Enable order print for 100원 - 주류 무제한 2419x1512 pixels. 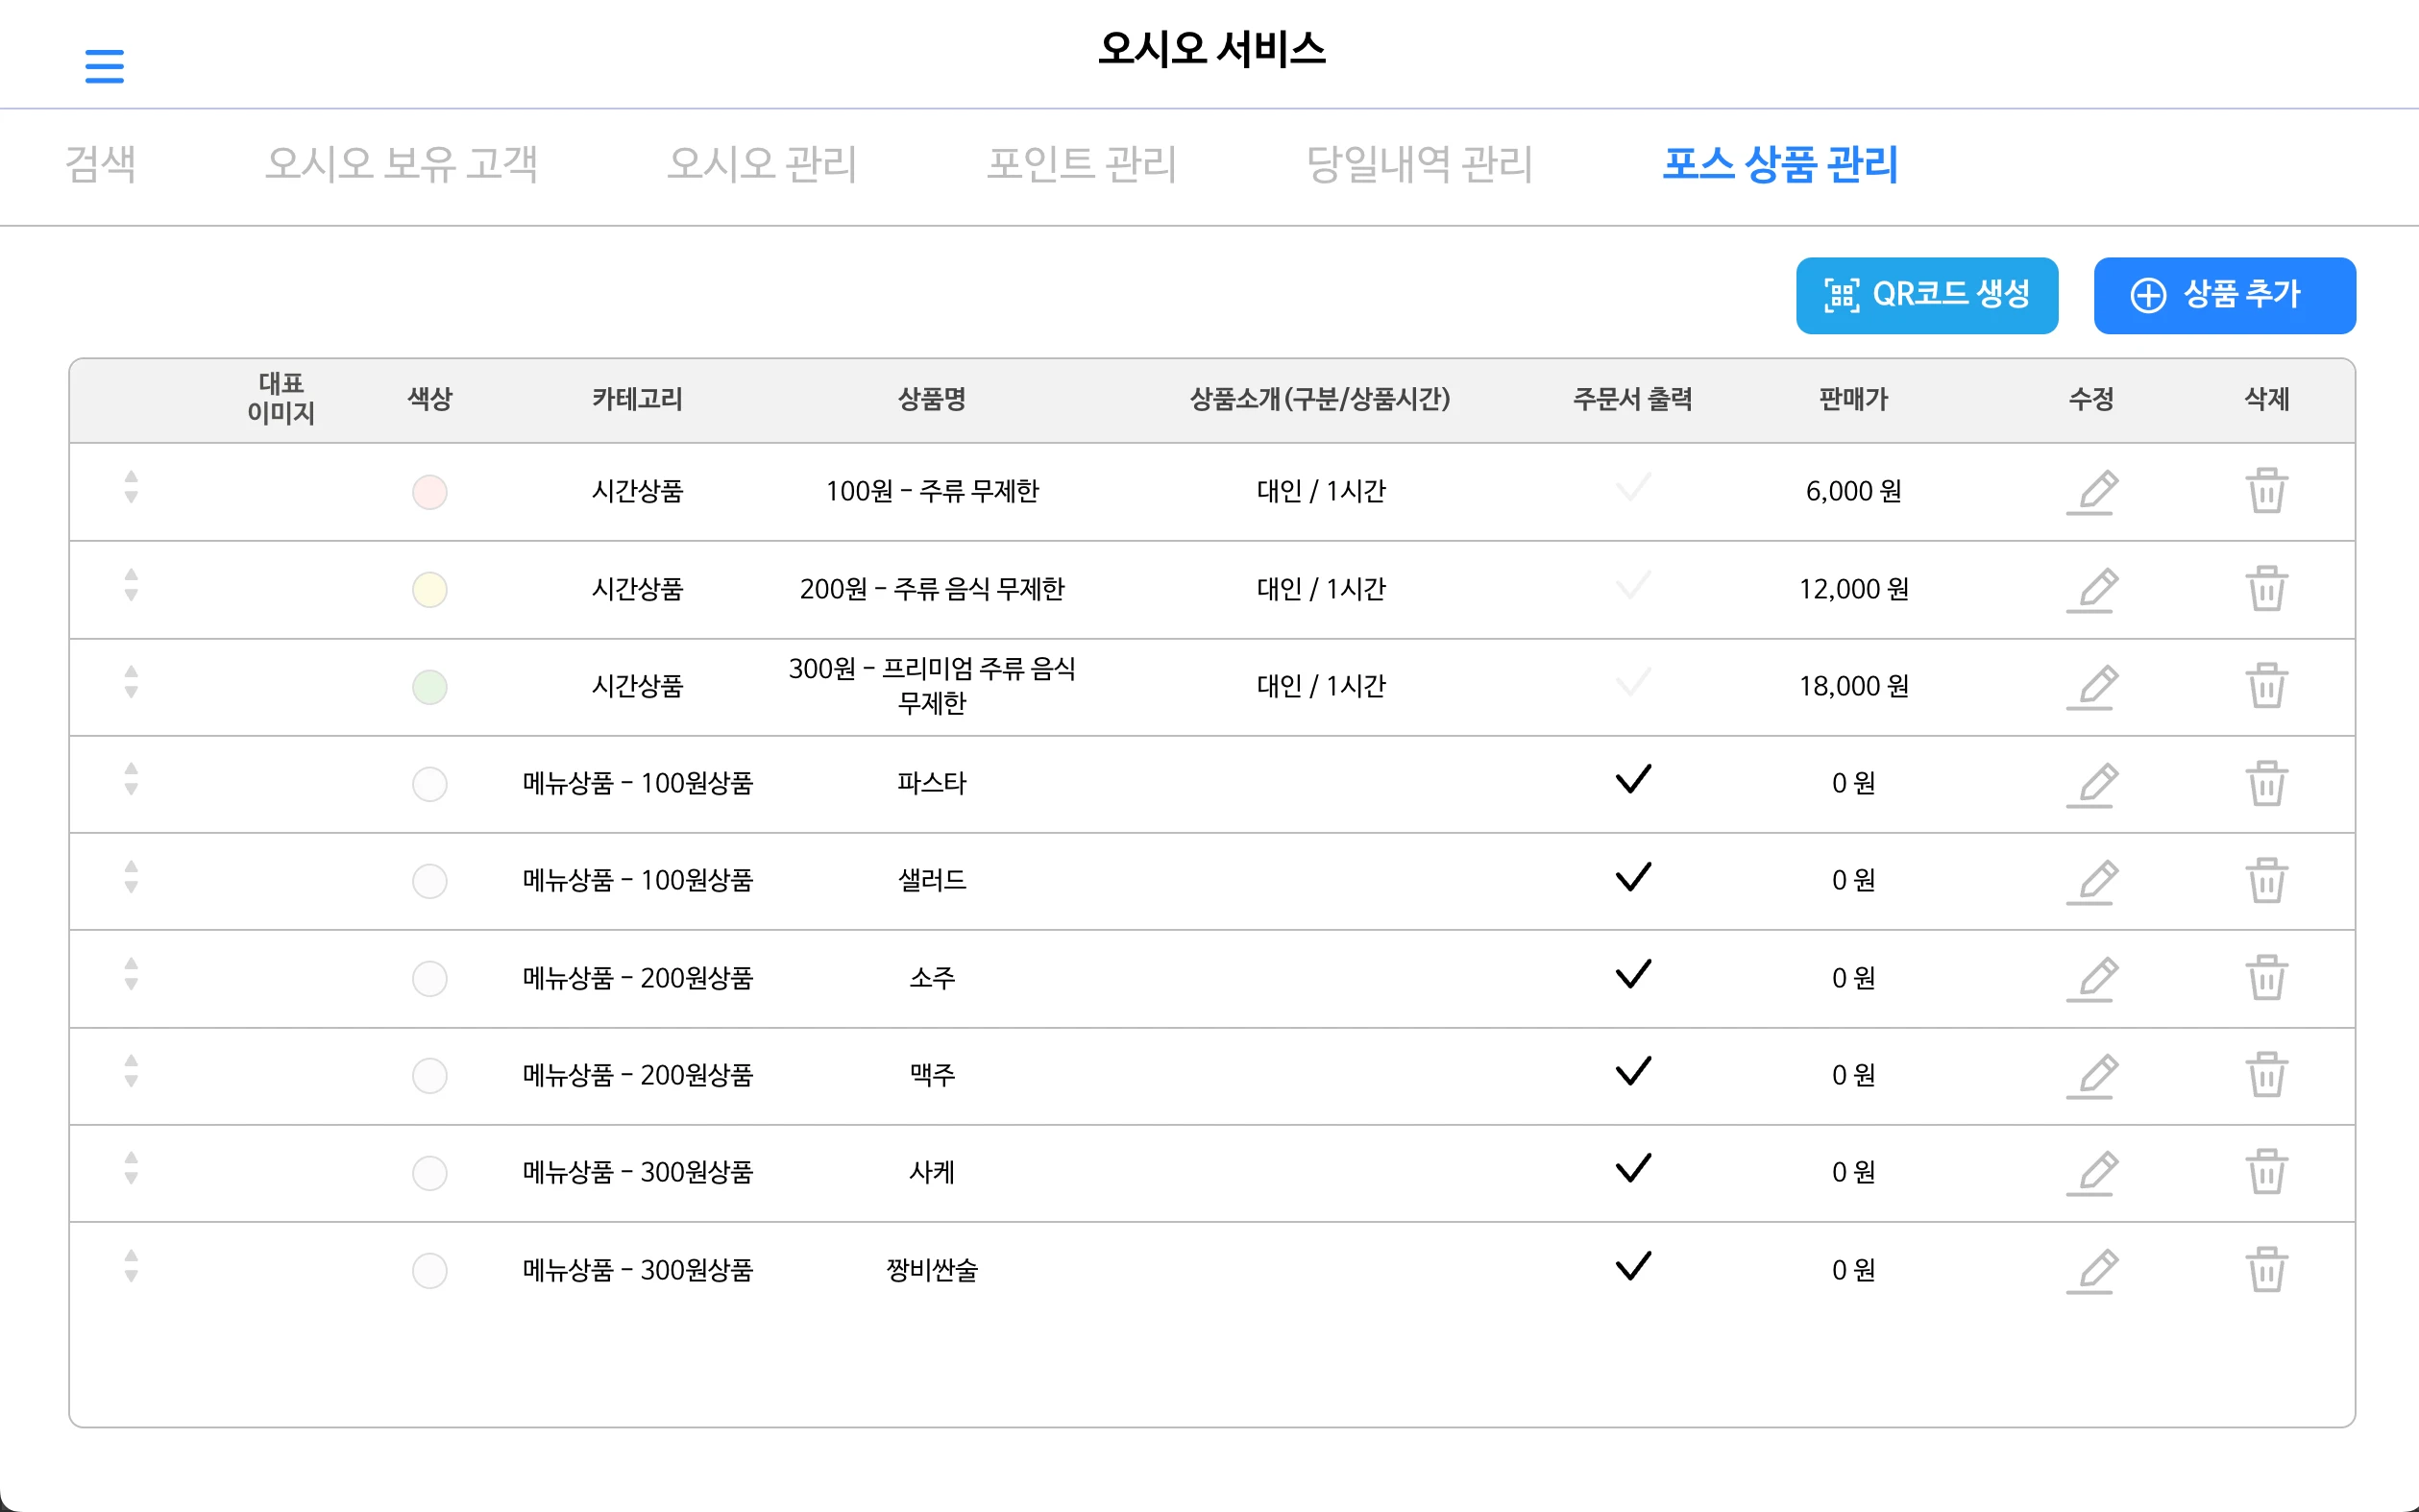[1633, 488]
